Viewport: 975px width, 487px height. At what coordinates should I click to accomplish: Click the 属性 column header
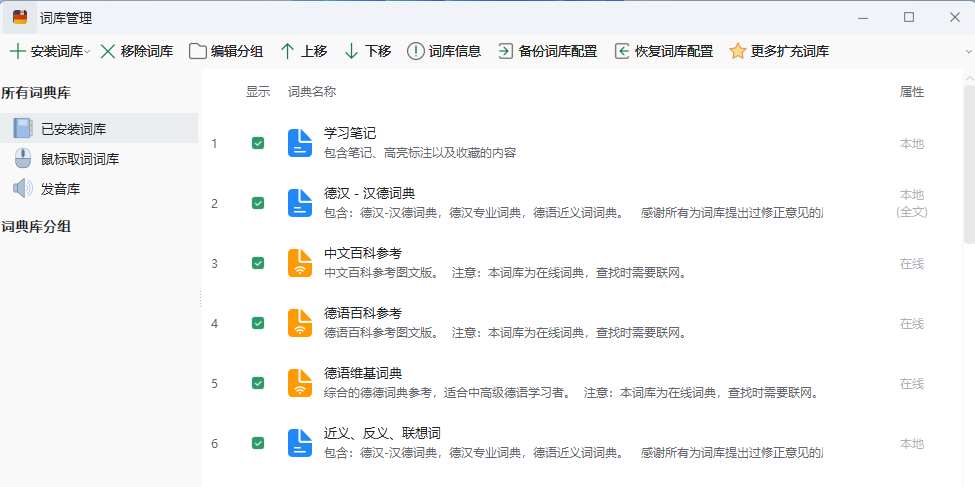point(912,92)
